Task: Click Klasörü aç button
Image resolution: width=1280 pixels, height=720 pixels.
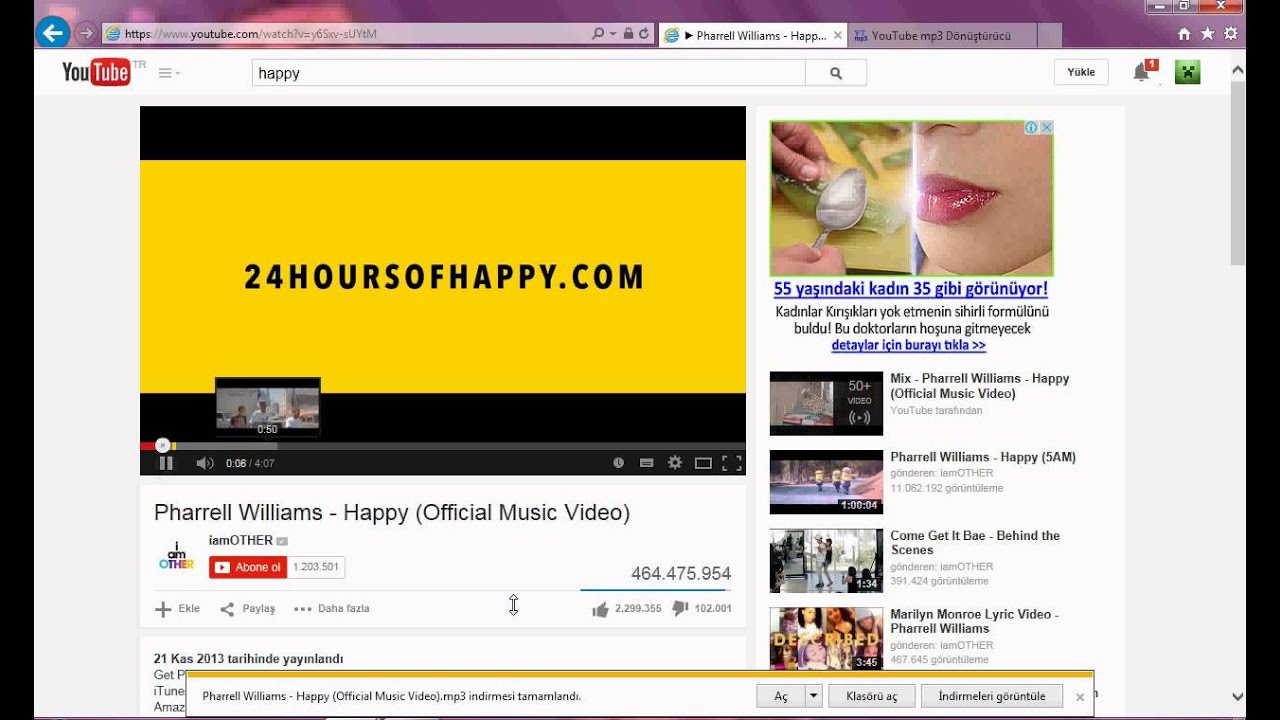Action: 871,696
